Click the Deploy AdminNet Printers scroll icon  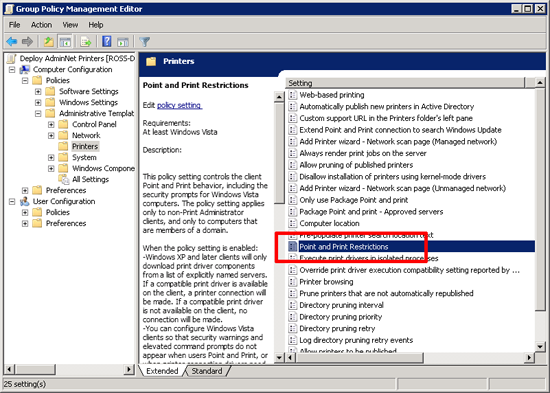click(12, 59)
